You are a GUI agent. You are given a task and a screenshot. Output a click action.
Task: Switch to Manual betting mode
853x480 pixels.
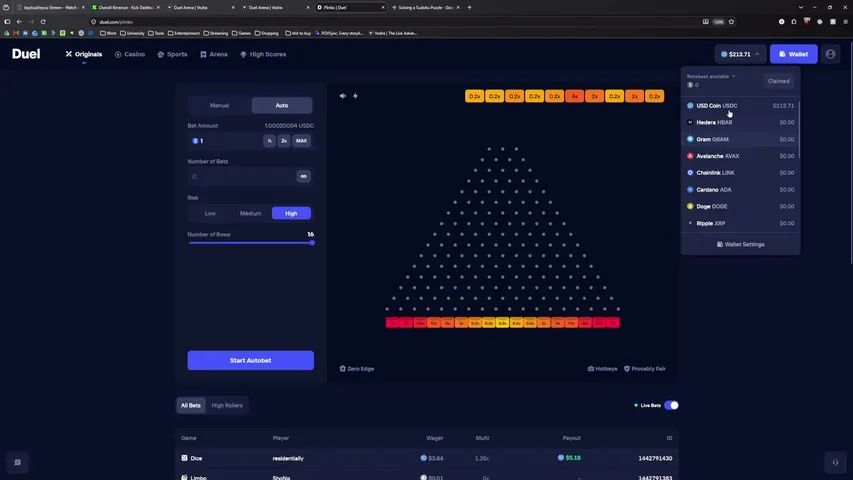click(219, 105)
